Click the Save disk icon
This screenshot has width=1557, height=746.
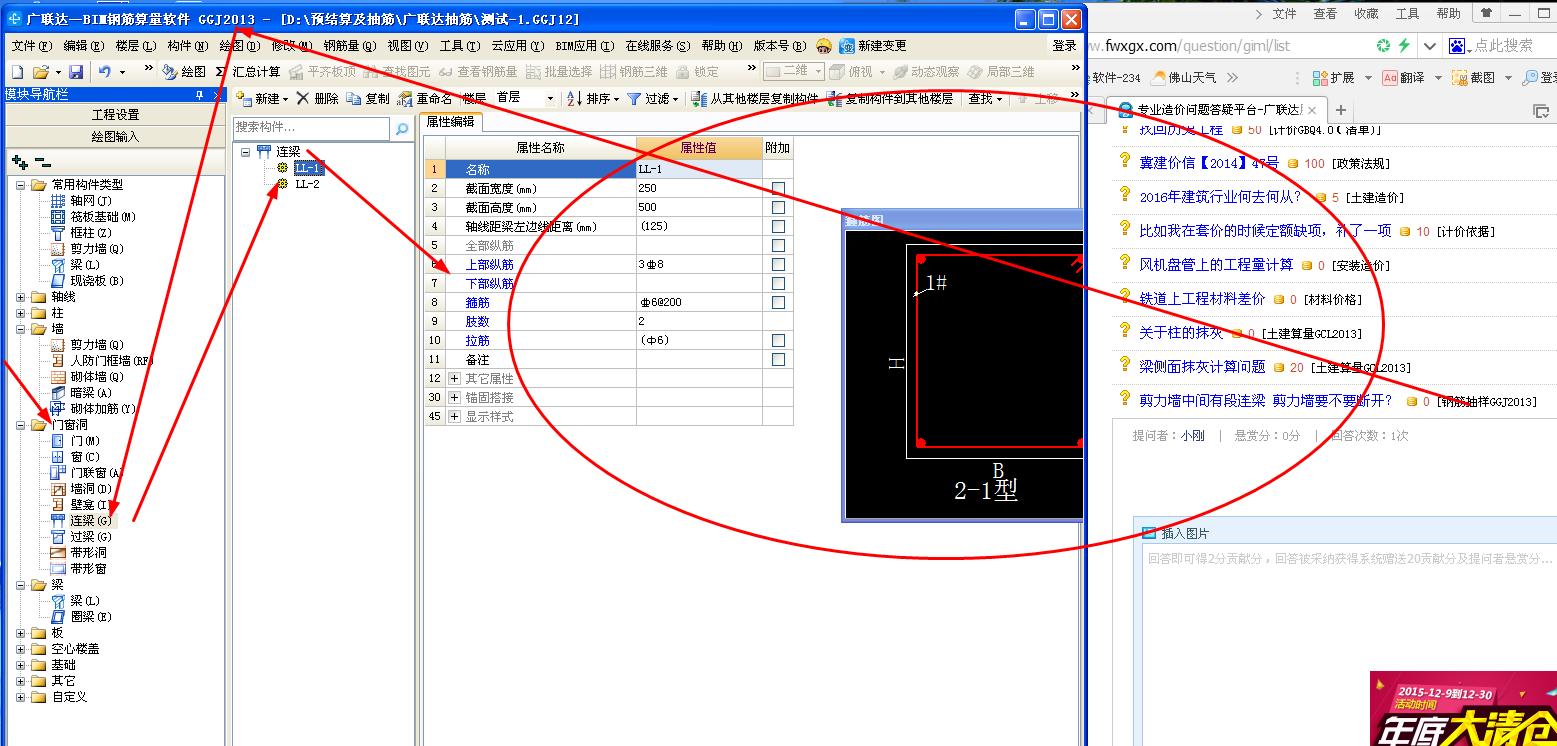(75, 72)
